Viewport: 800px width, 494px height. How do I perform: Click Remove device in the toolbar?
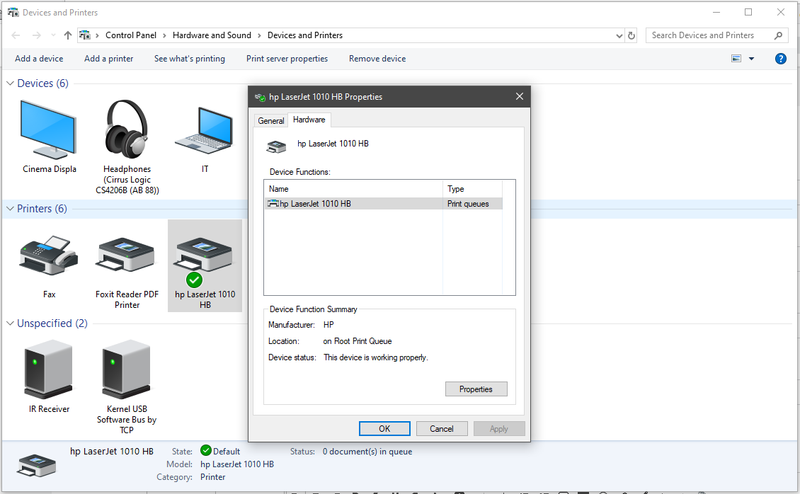tap(377, 59)
